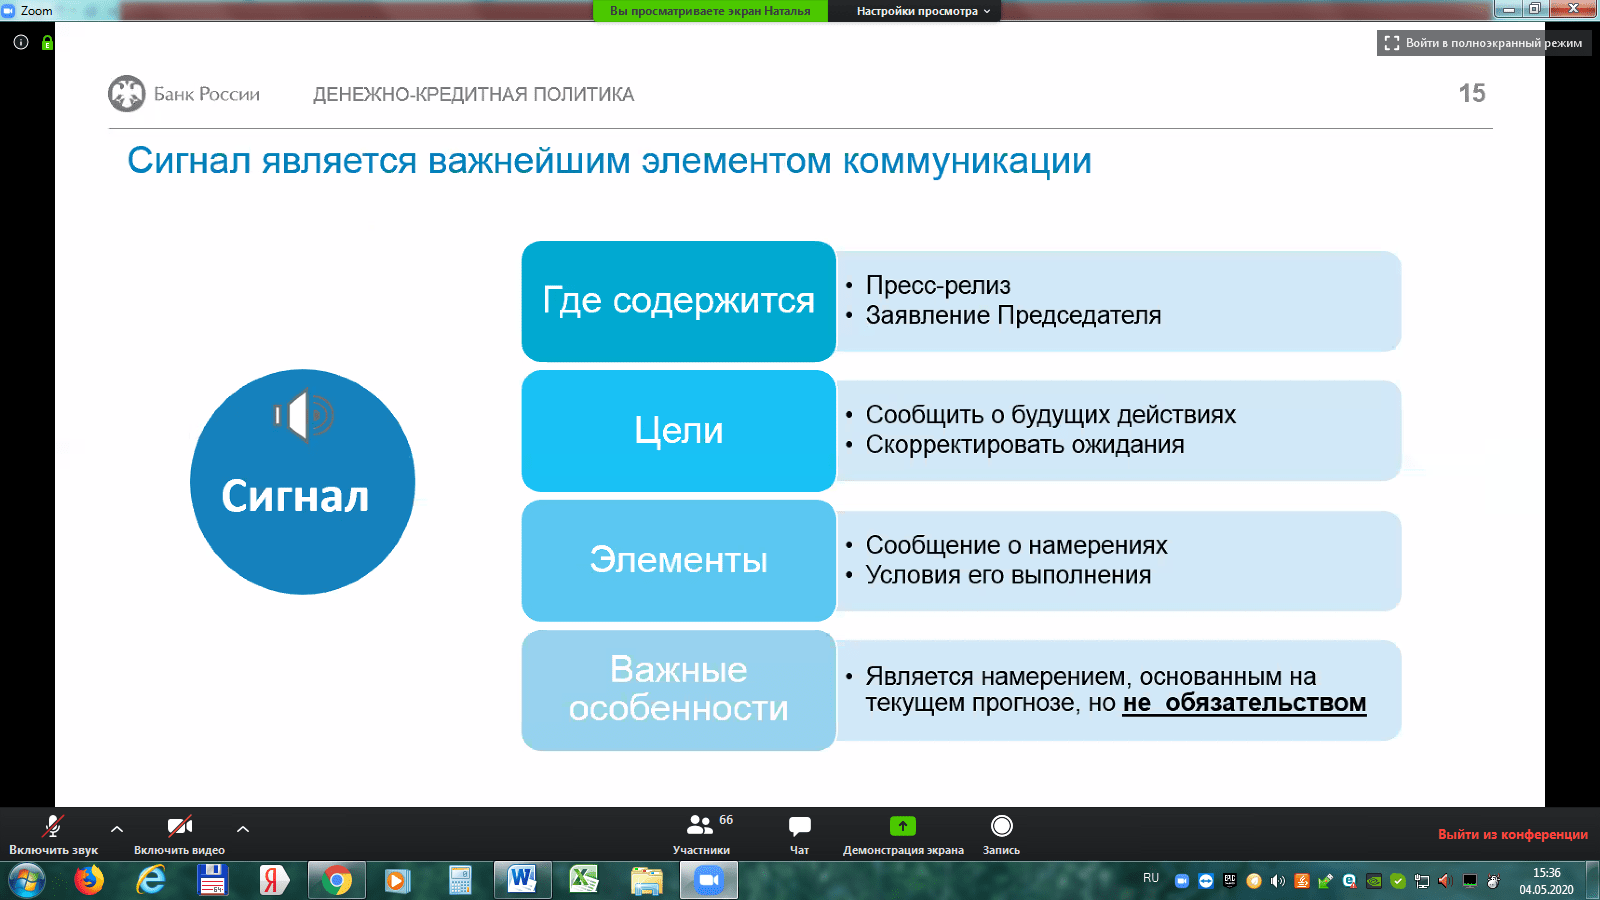
Task: Click green checkmark shield tray icon
Action: (1398, 881)
